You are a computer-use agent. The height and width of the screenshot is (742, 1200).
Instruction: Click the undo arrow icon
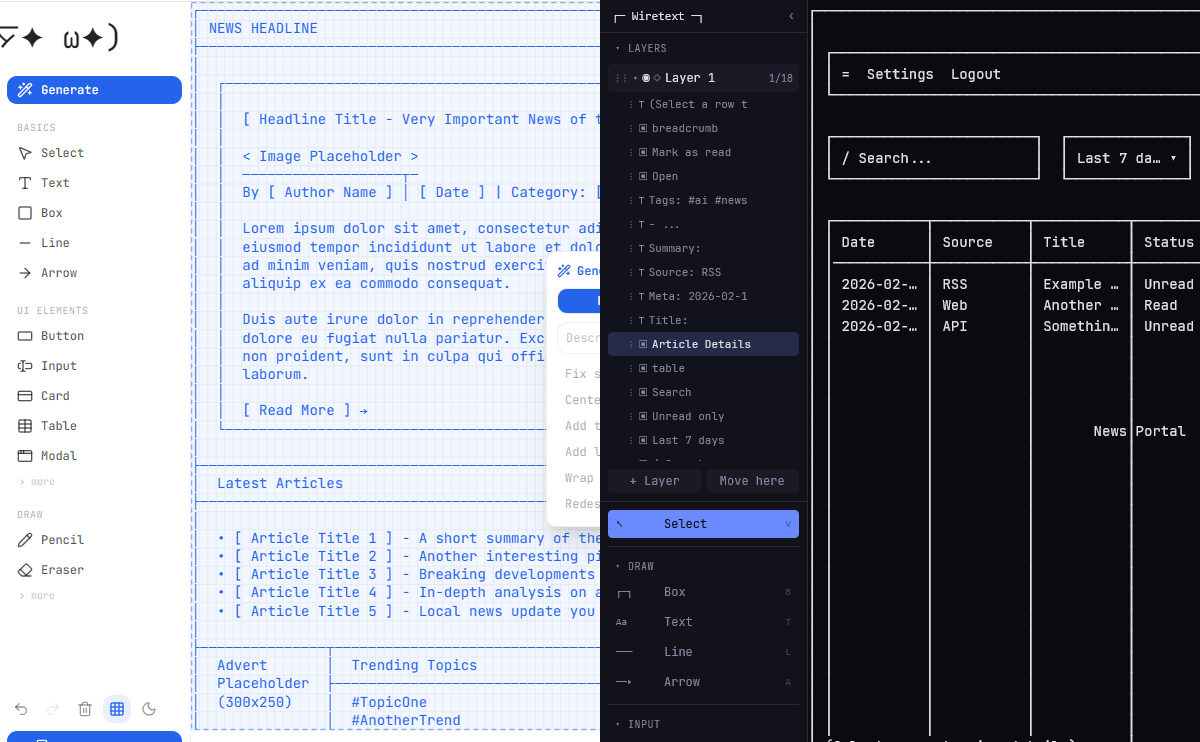coord(21,709)
